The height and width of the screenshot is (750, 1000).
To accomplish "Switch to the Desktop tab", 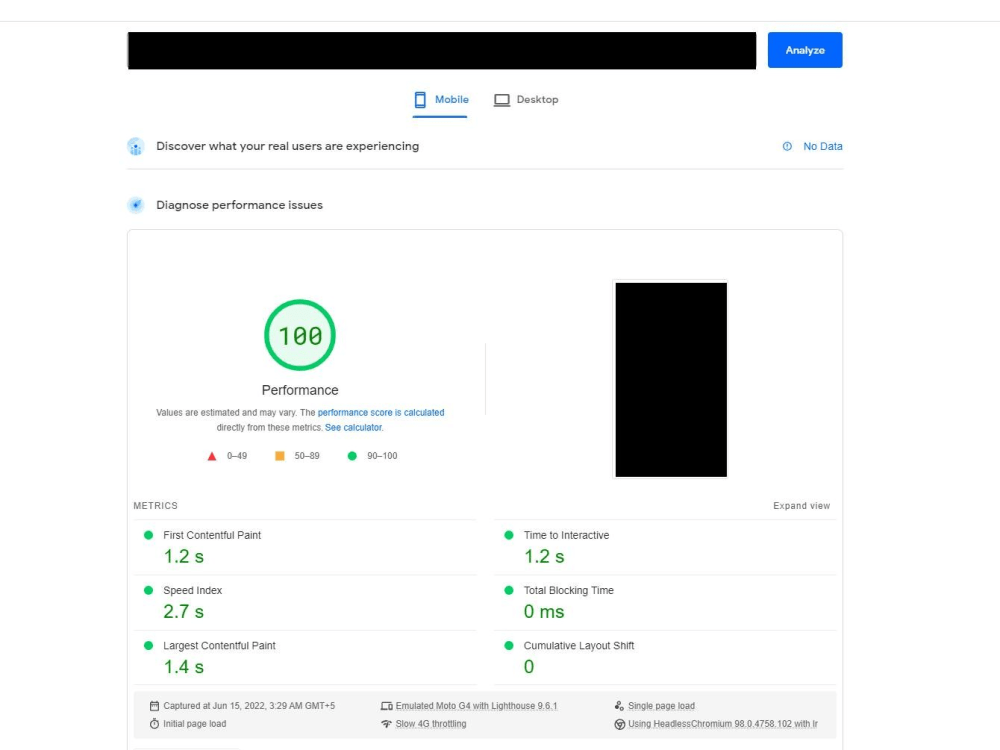I will (x=526, y=100).
